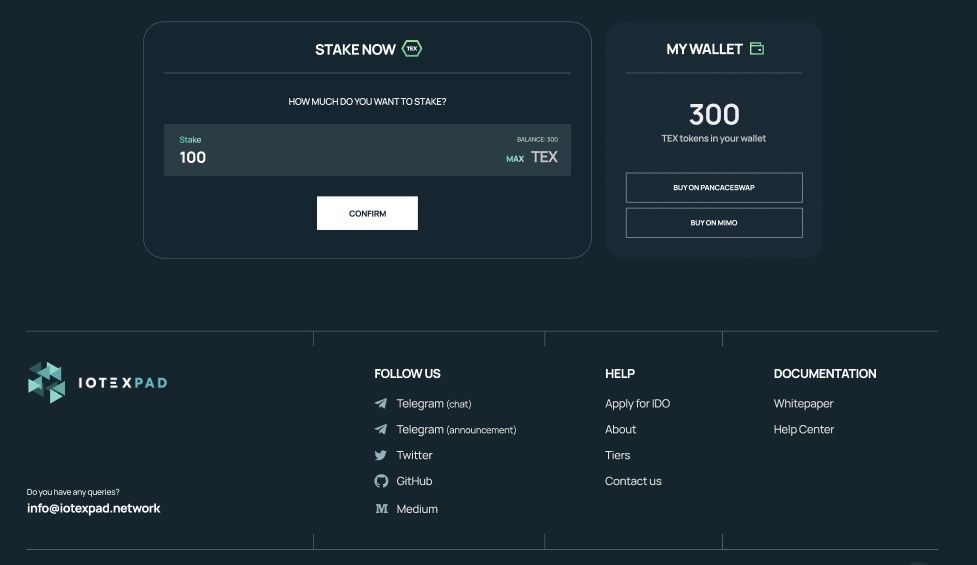Image resolution: width=977 pixels, height=565 pixels.
Task: Open the Contact us link
Action: click(633, 481)
